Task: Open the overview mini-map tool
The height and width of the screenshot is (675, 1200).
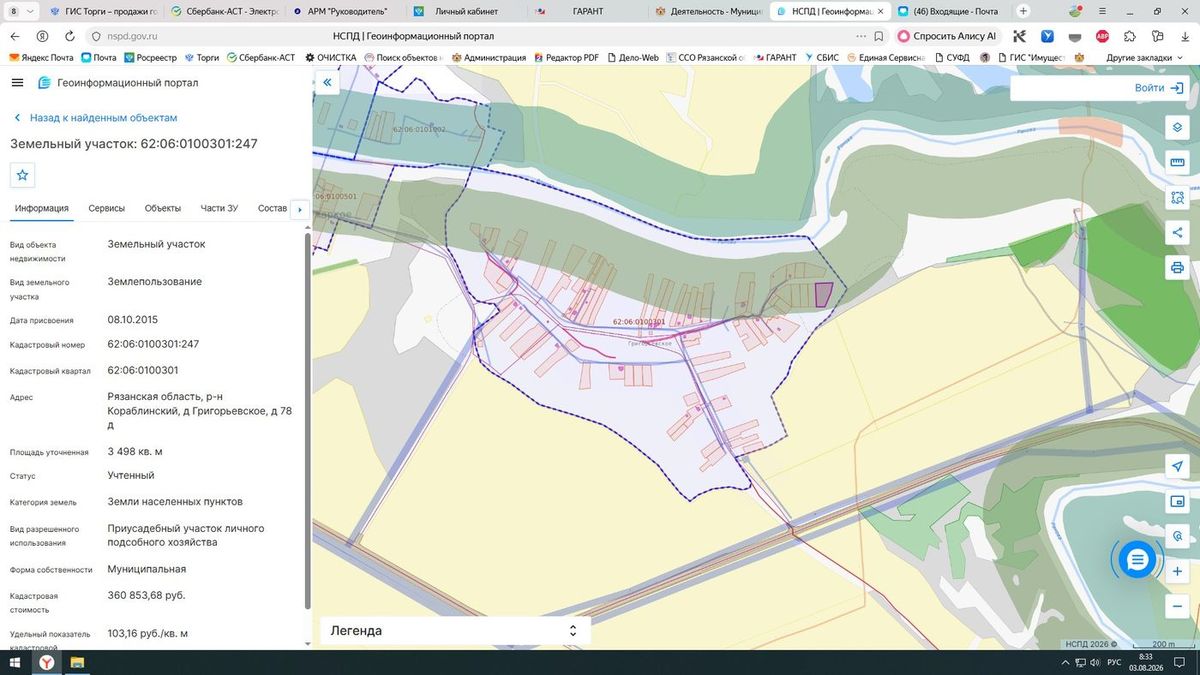Action: [1178, 502]
